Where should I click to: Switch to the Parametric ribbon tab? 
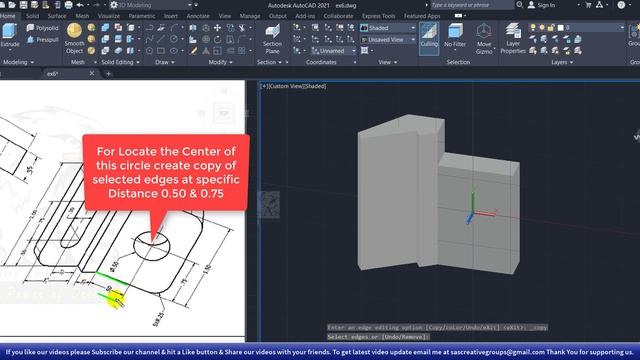click(142, 16)
